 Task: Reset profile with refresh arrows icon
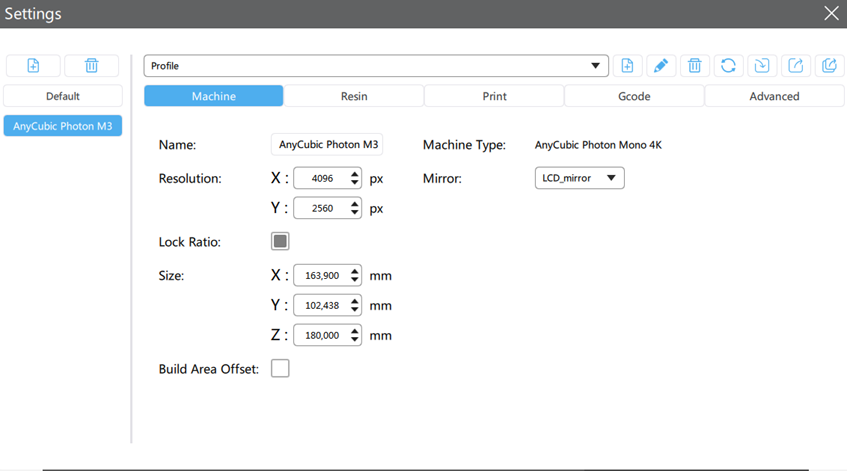728,66
